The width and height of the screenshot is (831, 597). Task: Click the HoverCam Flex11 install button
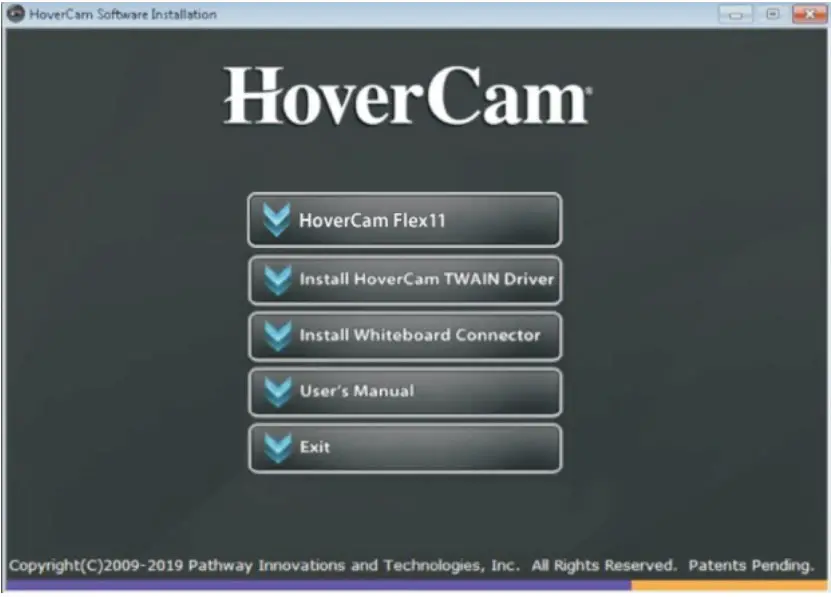pos(404,220)
